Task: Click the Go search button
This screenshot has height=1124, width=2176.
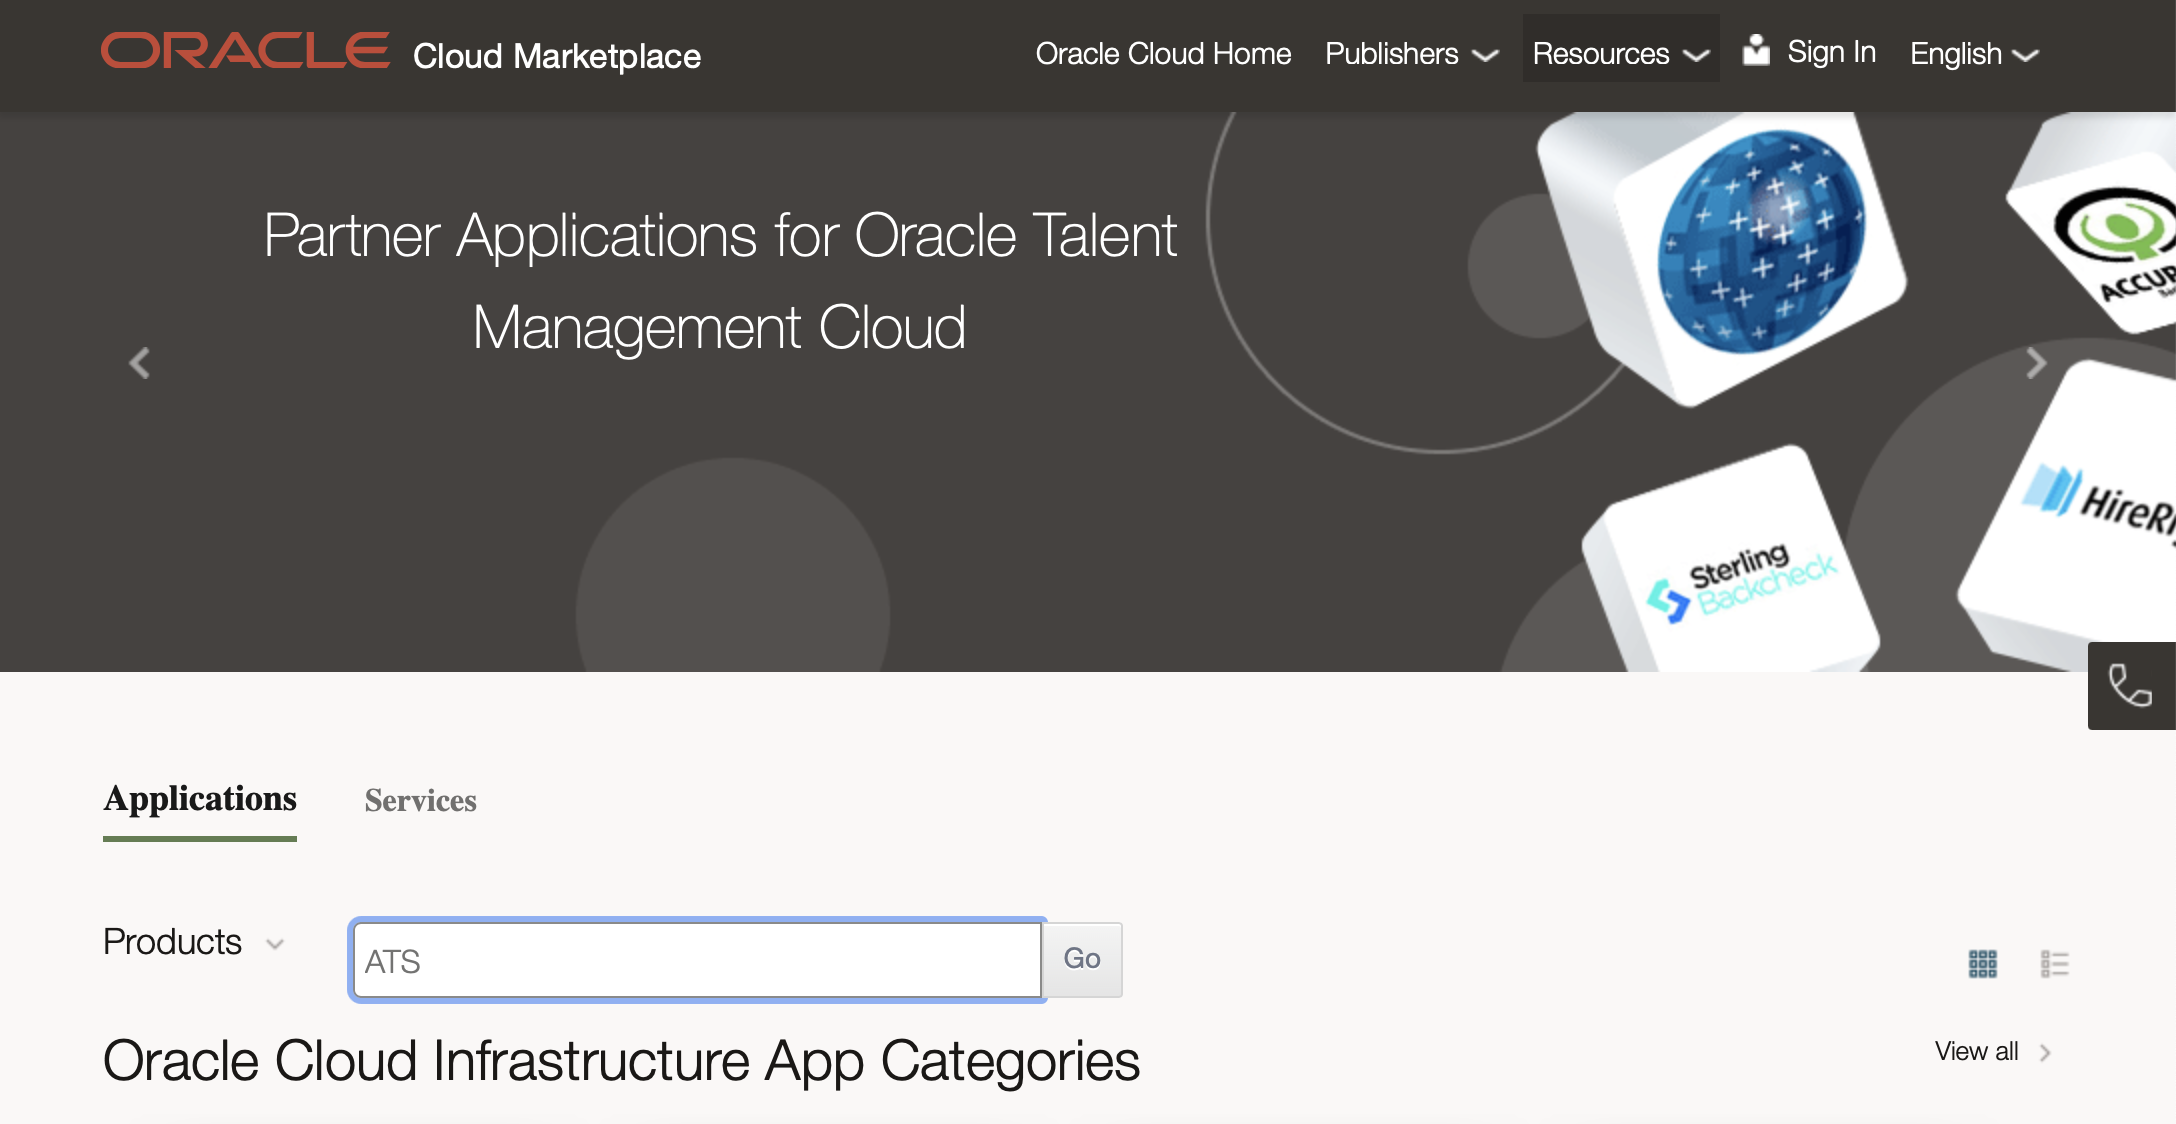Action: 1083,959
